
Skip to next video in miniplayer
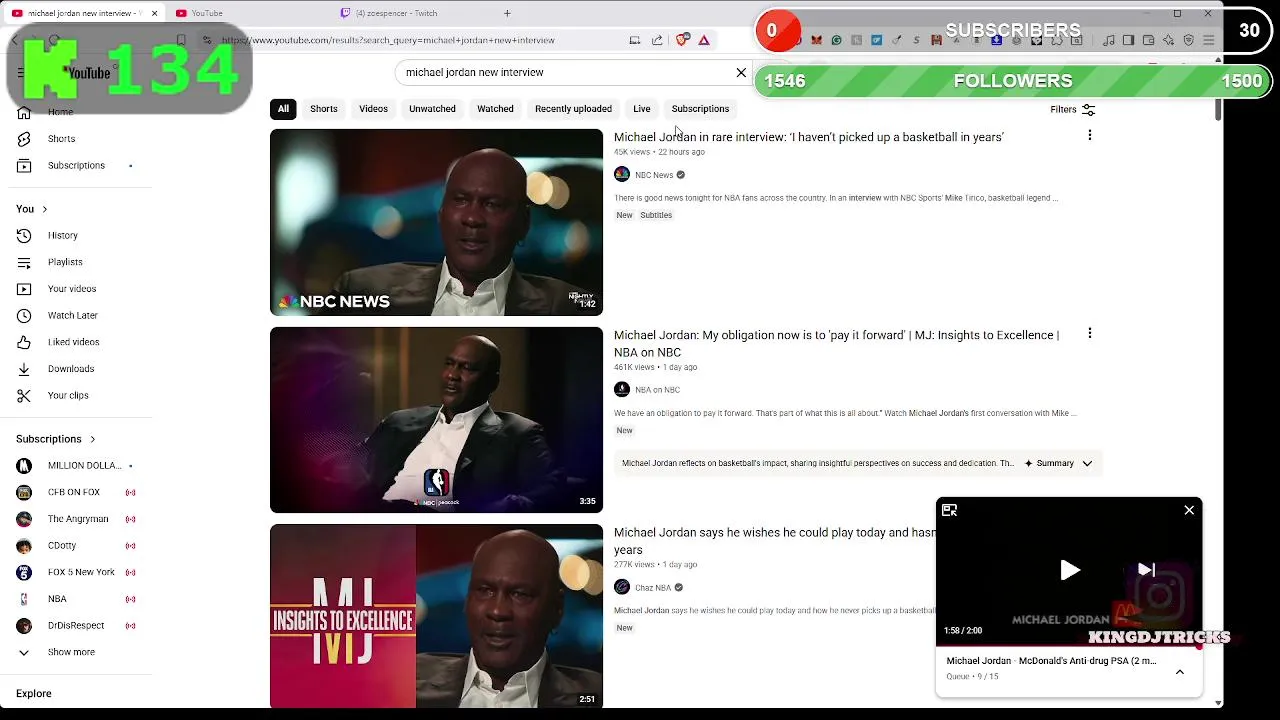click(1146, 570)
